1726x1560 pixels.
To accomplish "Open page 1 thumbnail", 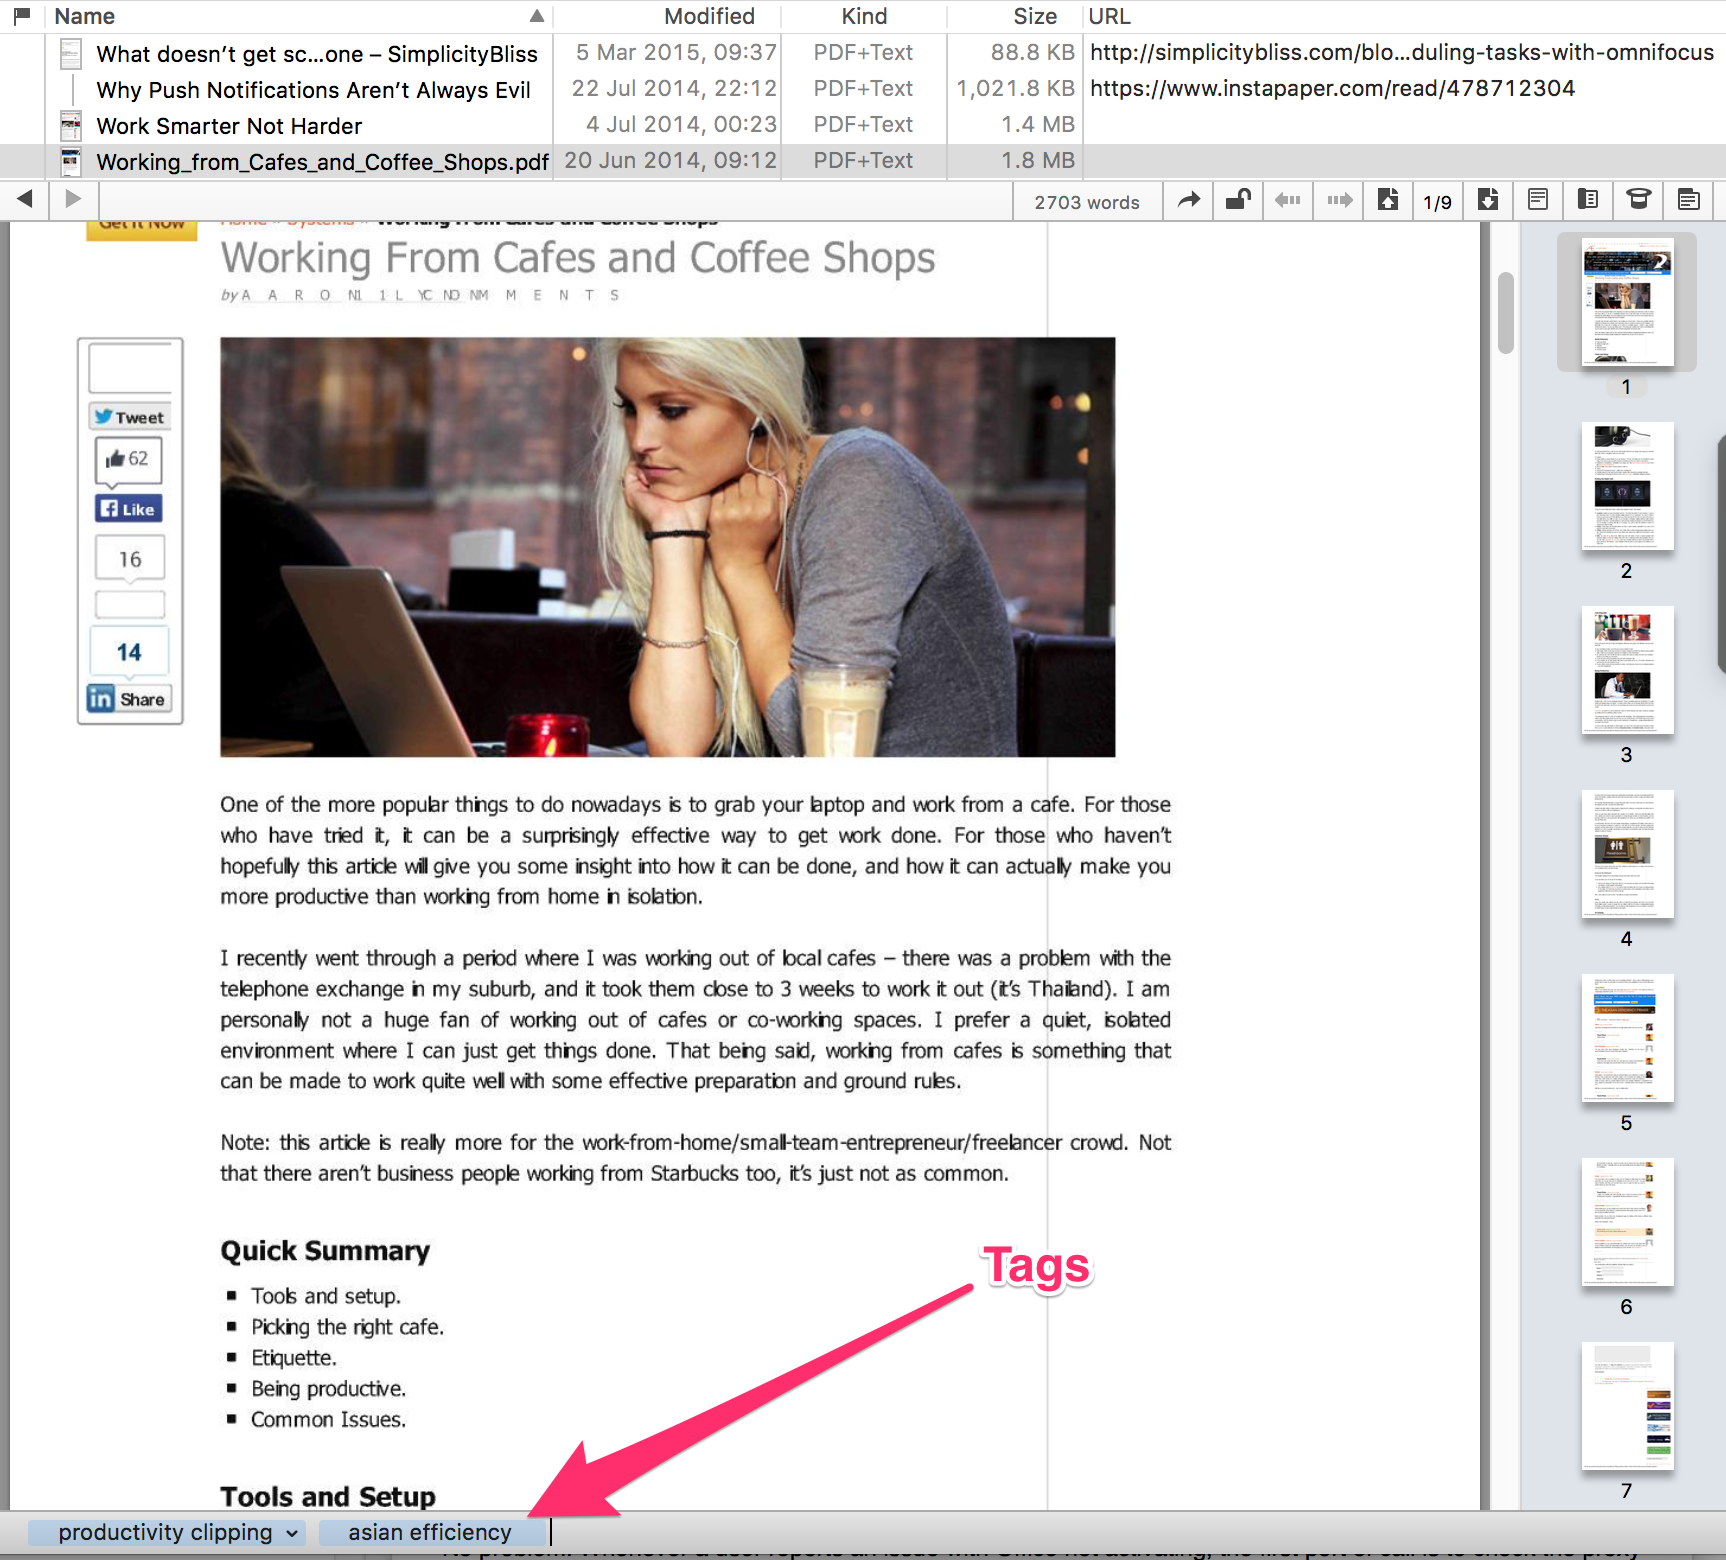I will pos(1627,302).
